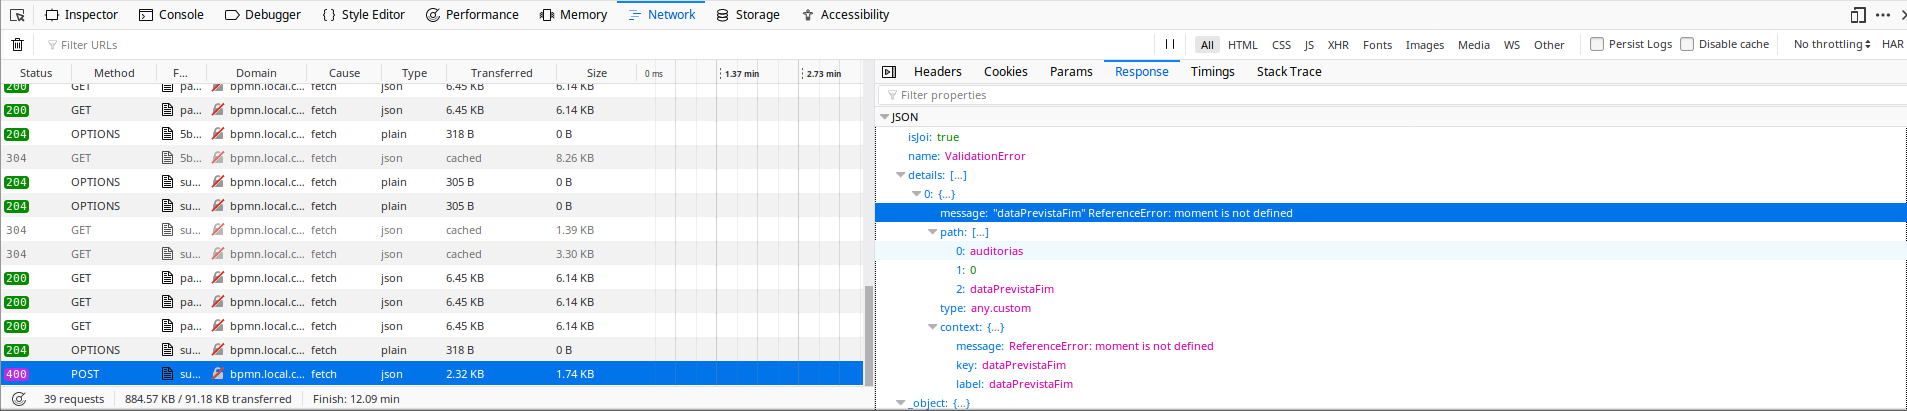Select the OPTIONS request transferring 318 B above POST

[x=432, y=350]
